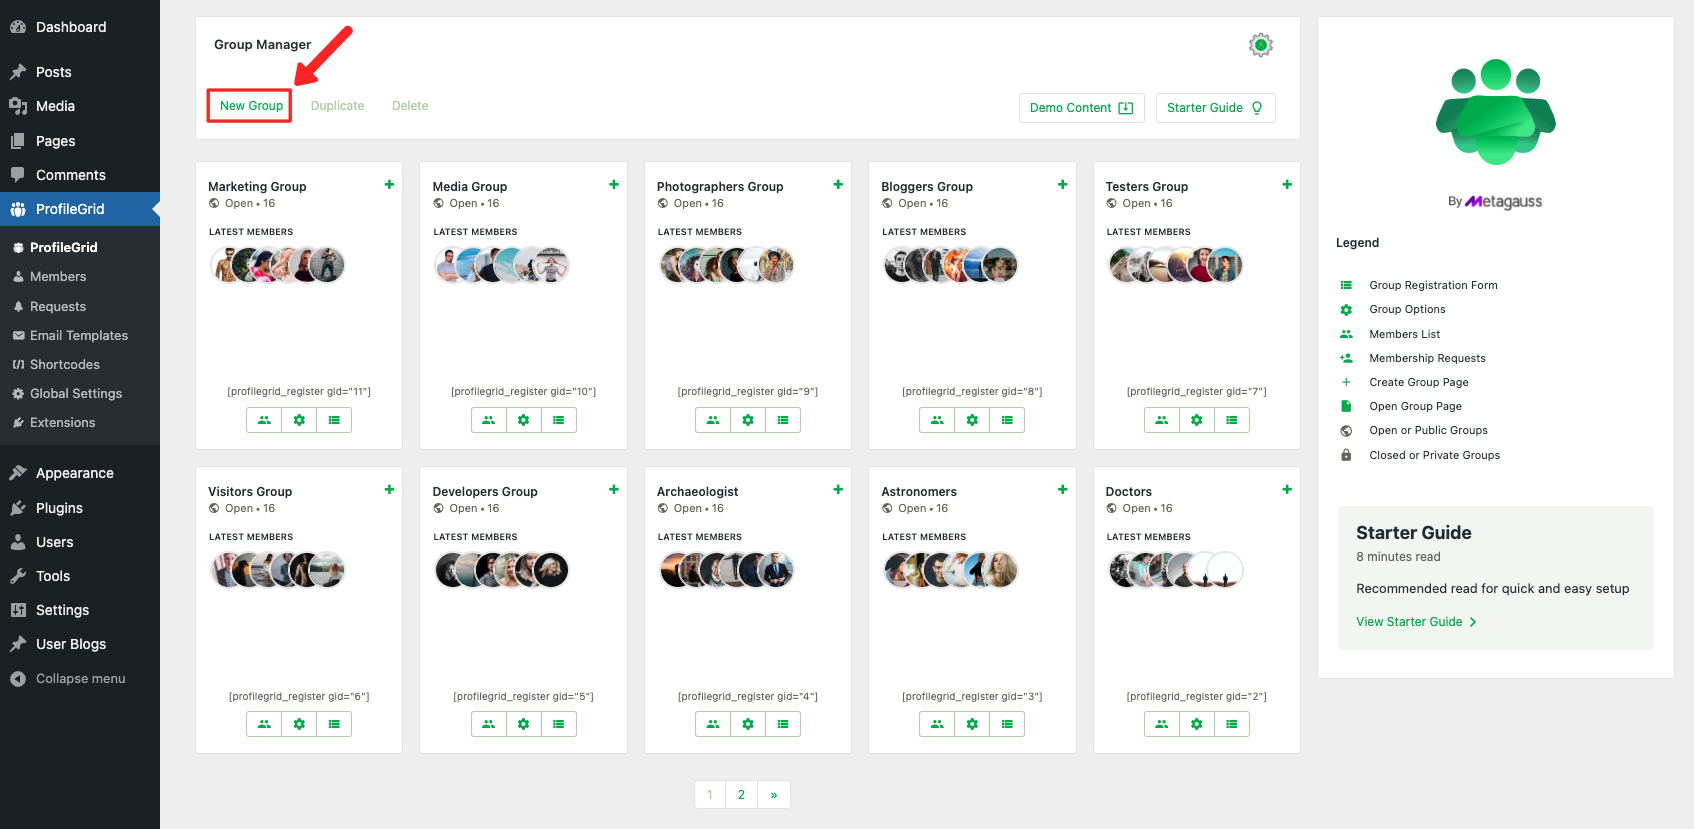Open Global Settings submenu item
The width and height of the screenshot is (1694, 829).
[x=75, y=394]
